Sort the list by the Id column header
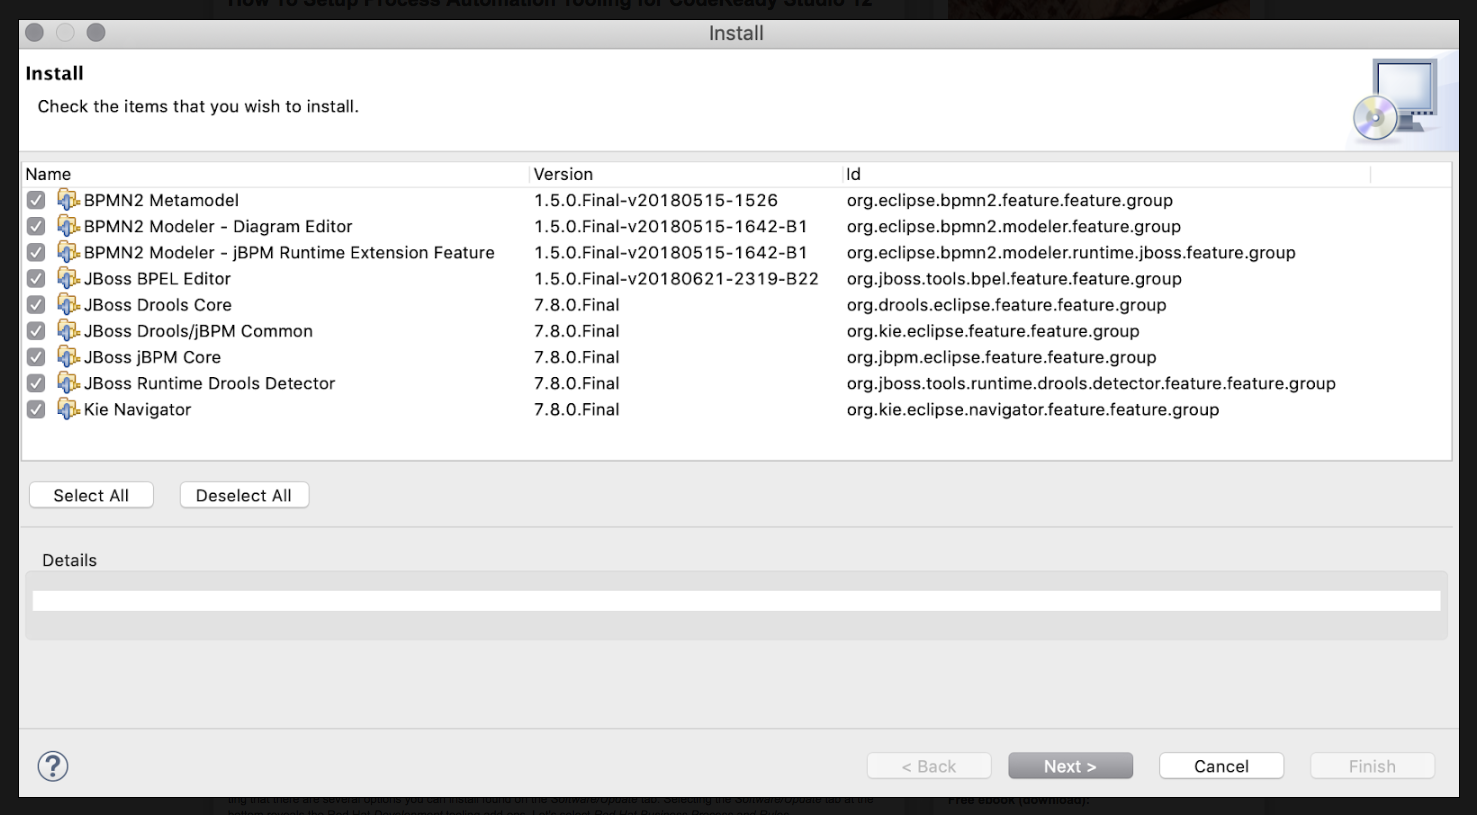Viewport: 1477px width, 815px height. point(1107,174)
